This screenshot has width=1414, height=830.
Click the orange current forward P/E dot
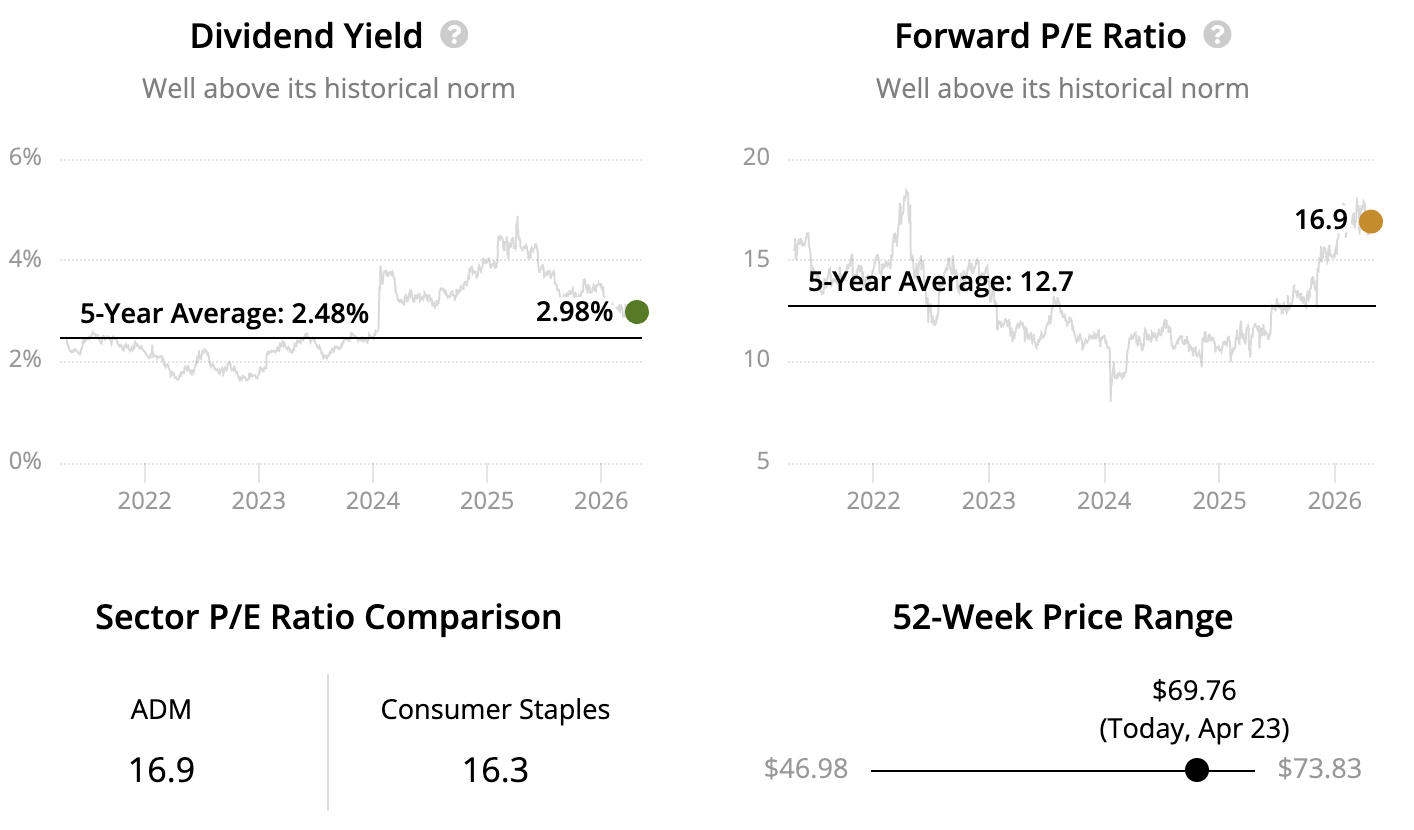coord(1370,222)
